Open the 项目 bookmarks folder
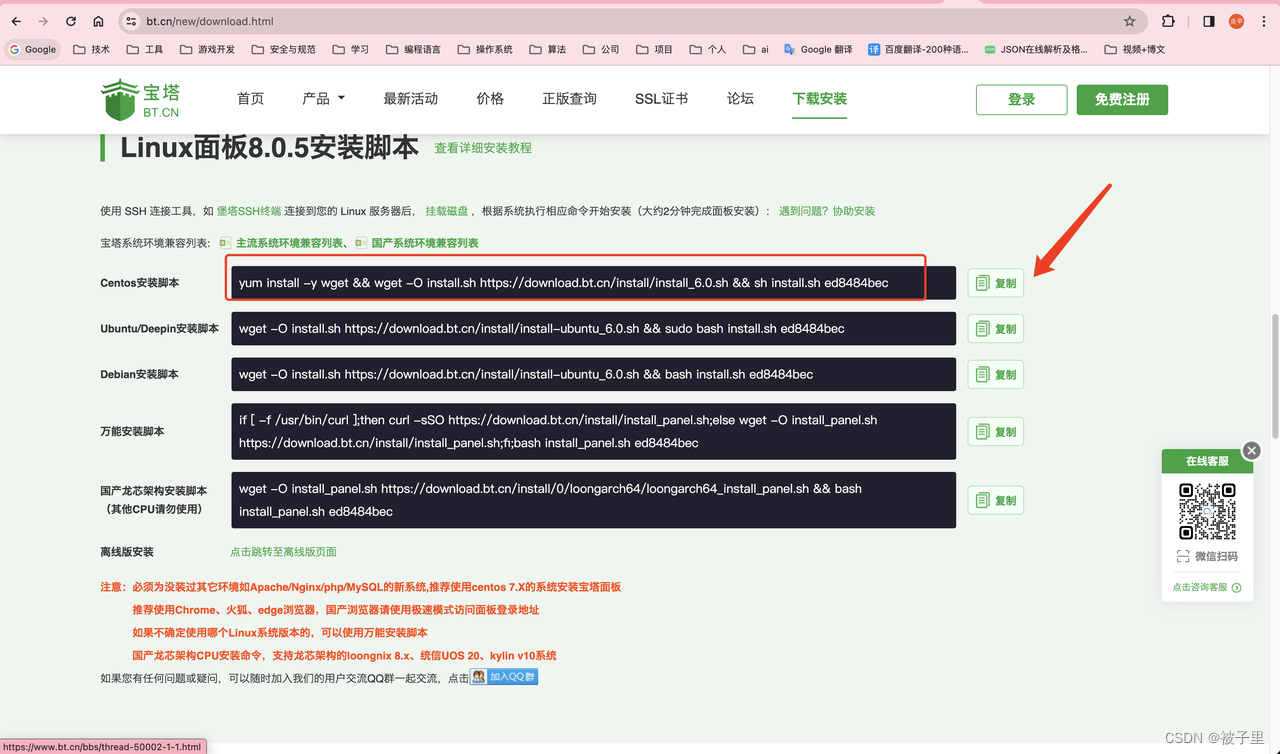The width and height of the screenshot is (1280, 754). click(654, 49)
